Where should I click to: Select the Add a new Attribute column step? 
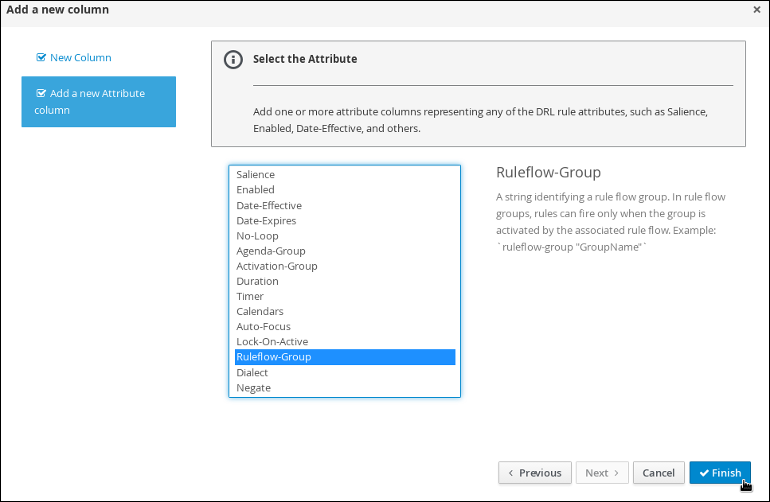point(99,102)
